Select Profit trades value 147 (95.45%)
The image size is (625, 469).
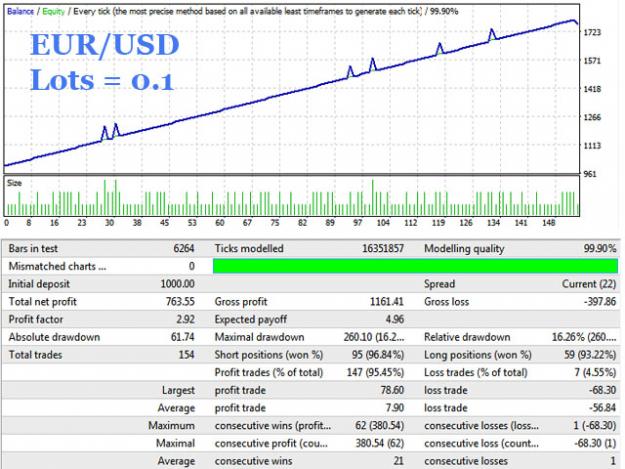(x=375, y=373)
